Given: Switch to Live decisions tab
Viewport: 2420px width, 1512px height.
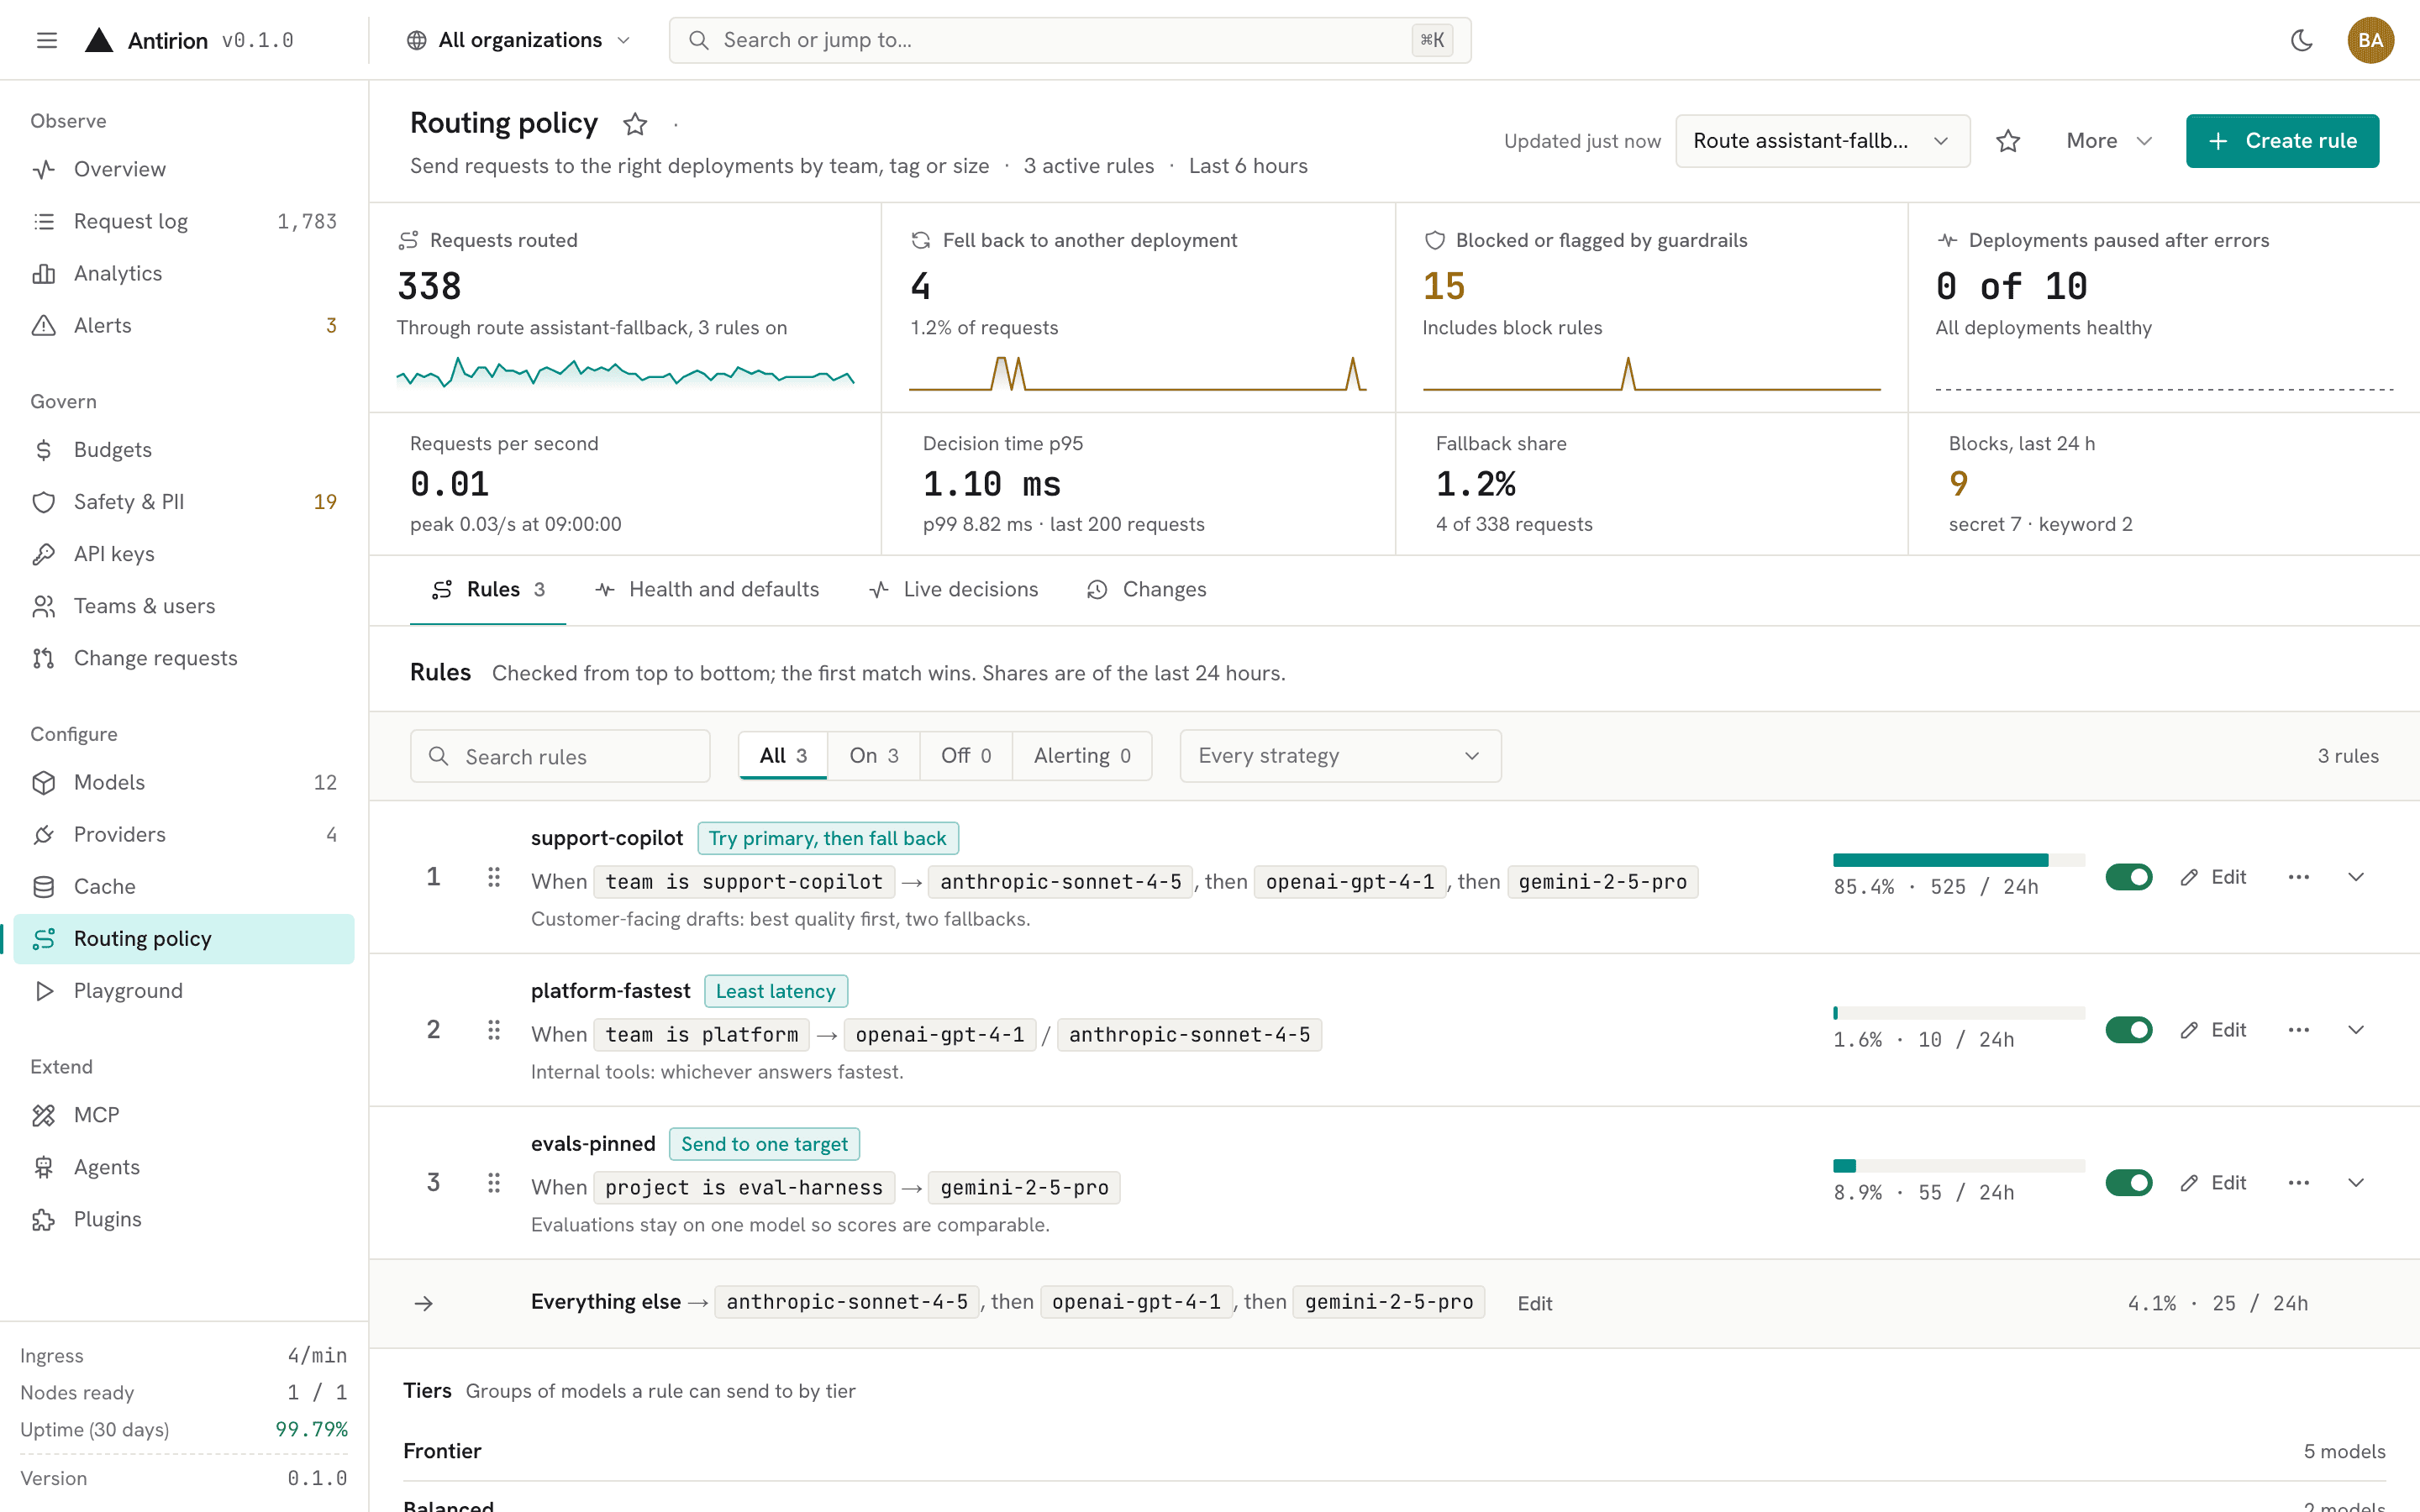Looking at the screenshot, I should [954, 589].
